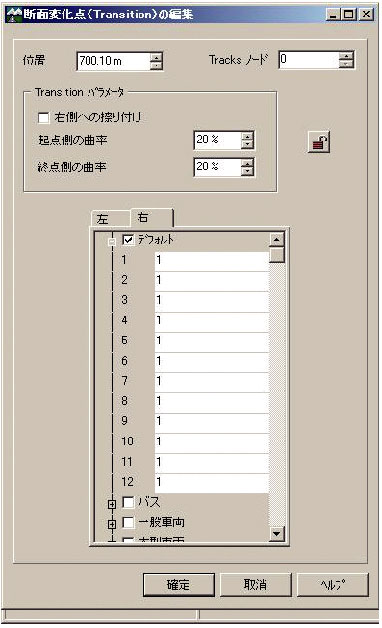Decrease 位置 value with down spinner arrow

click(x=156, y=66)
